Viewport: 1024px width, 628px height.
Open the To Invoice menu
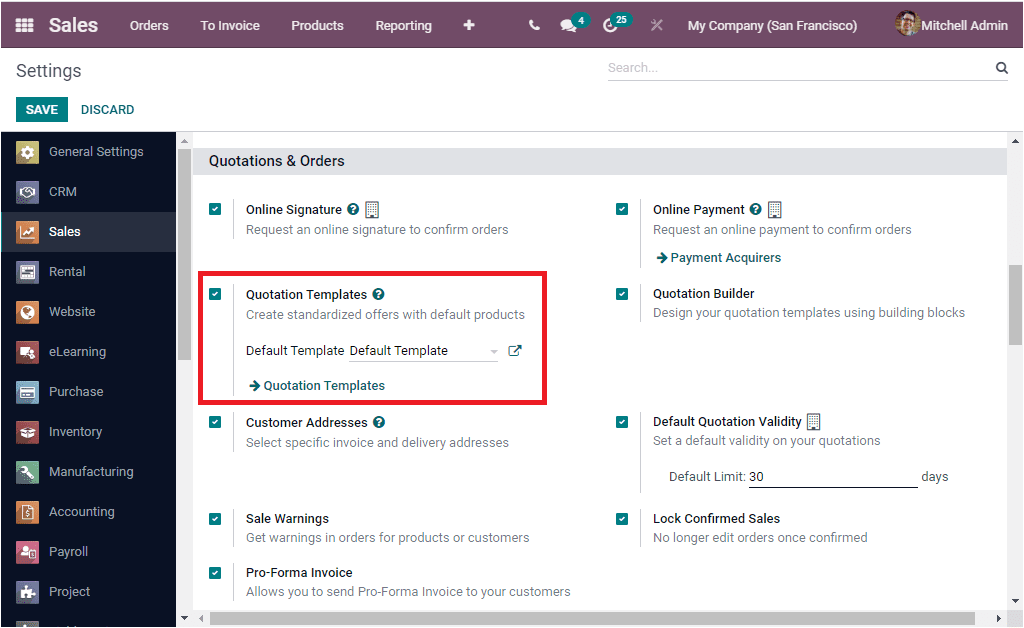coord(229,26)
